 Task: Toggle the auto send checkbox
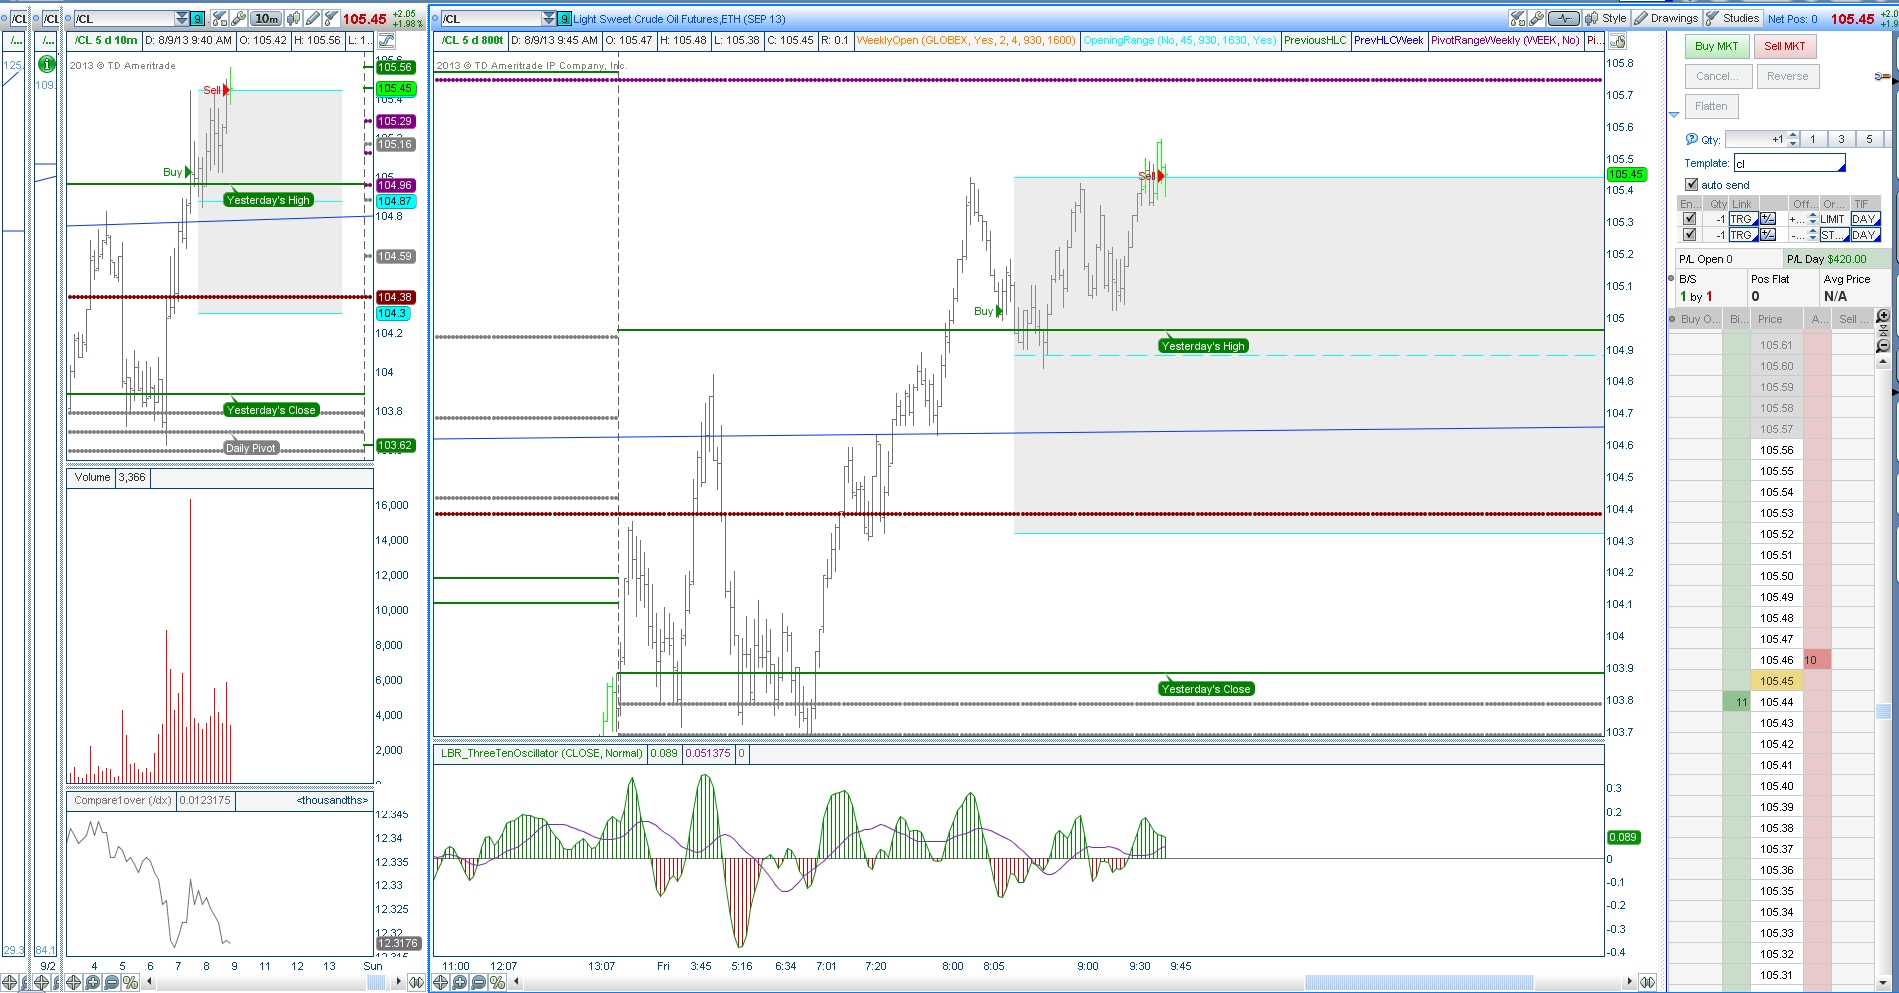click(x=1692, y=185)
